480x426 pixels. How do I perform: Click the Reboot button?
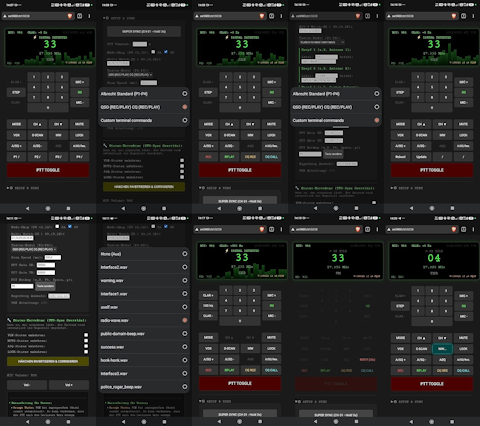[400, 157]
